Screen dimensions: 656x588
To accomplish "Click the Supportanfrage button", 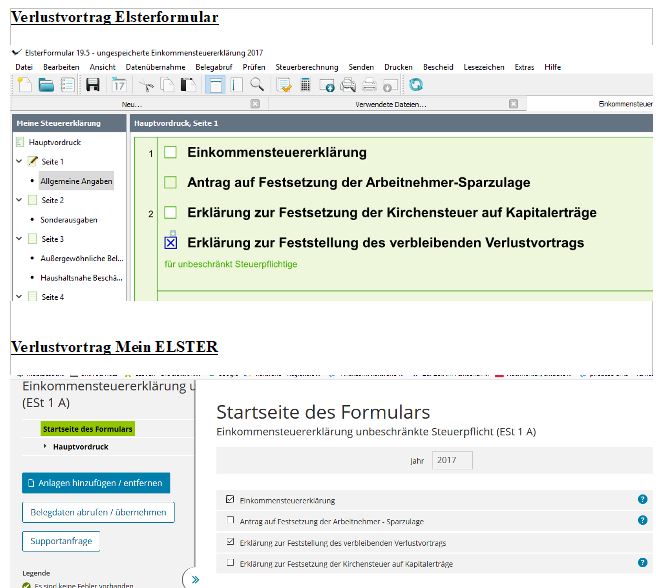I will 61,541.
